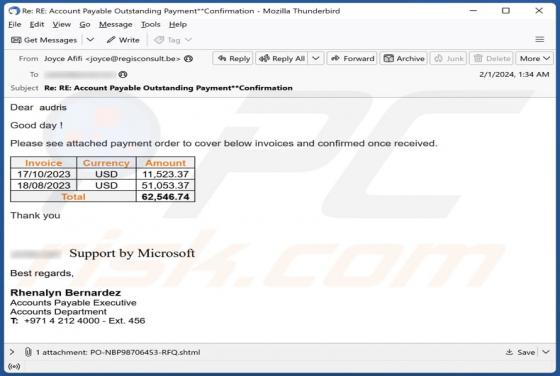Screen dimensions: 560x376
Task: Click the connection status icon in status bar
Action: [14, 366]
